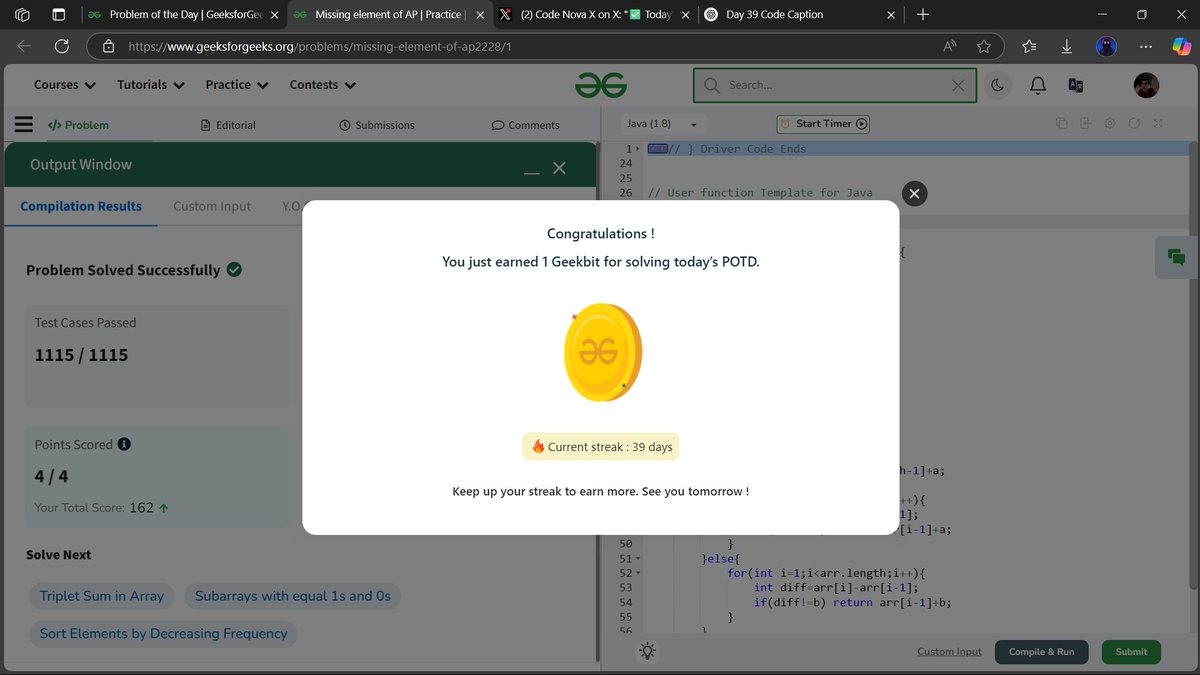Open the language translate icon
1200x675 pixels.
(1076, 86)
